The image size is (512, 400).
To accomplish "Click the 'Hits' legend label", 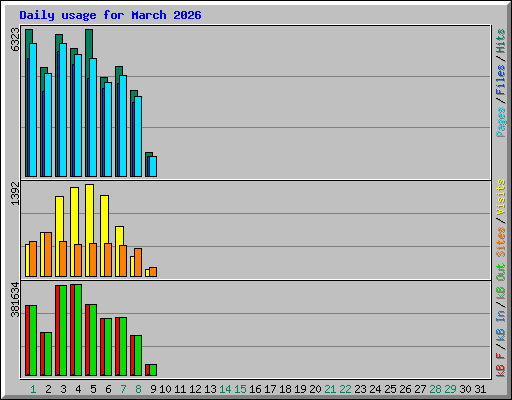I will (500, 41).
